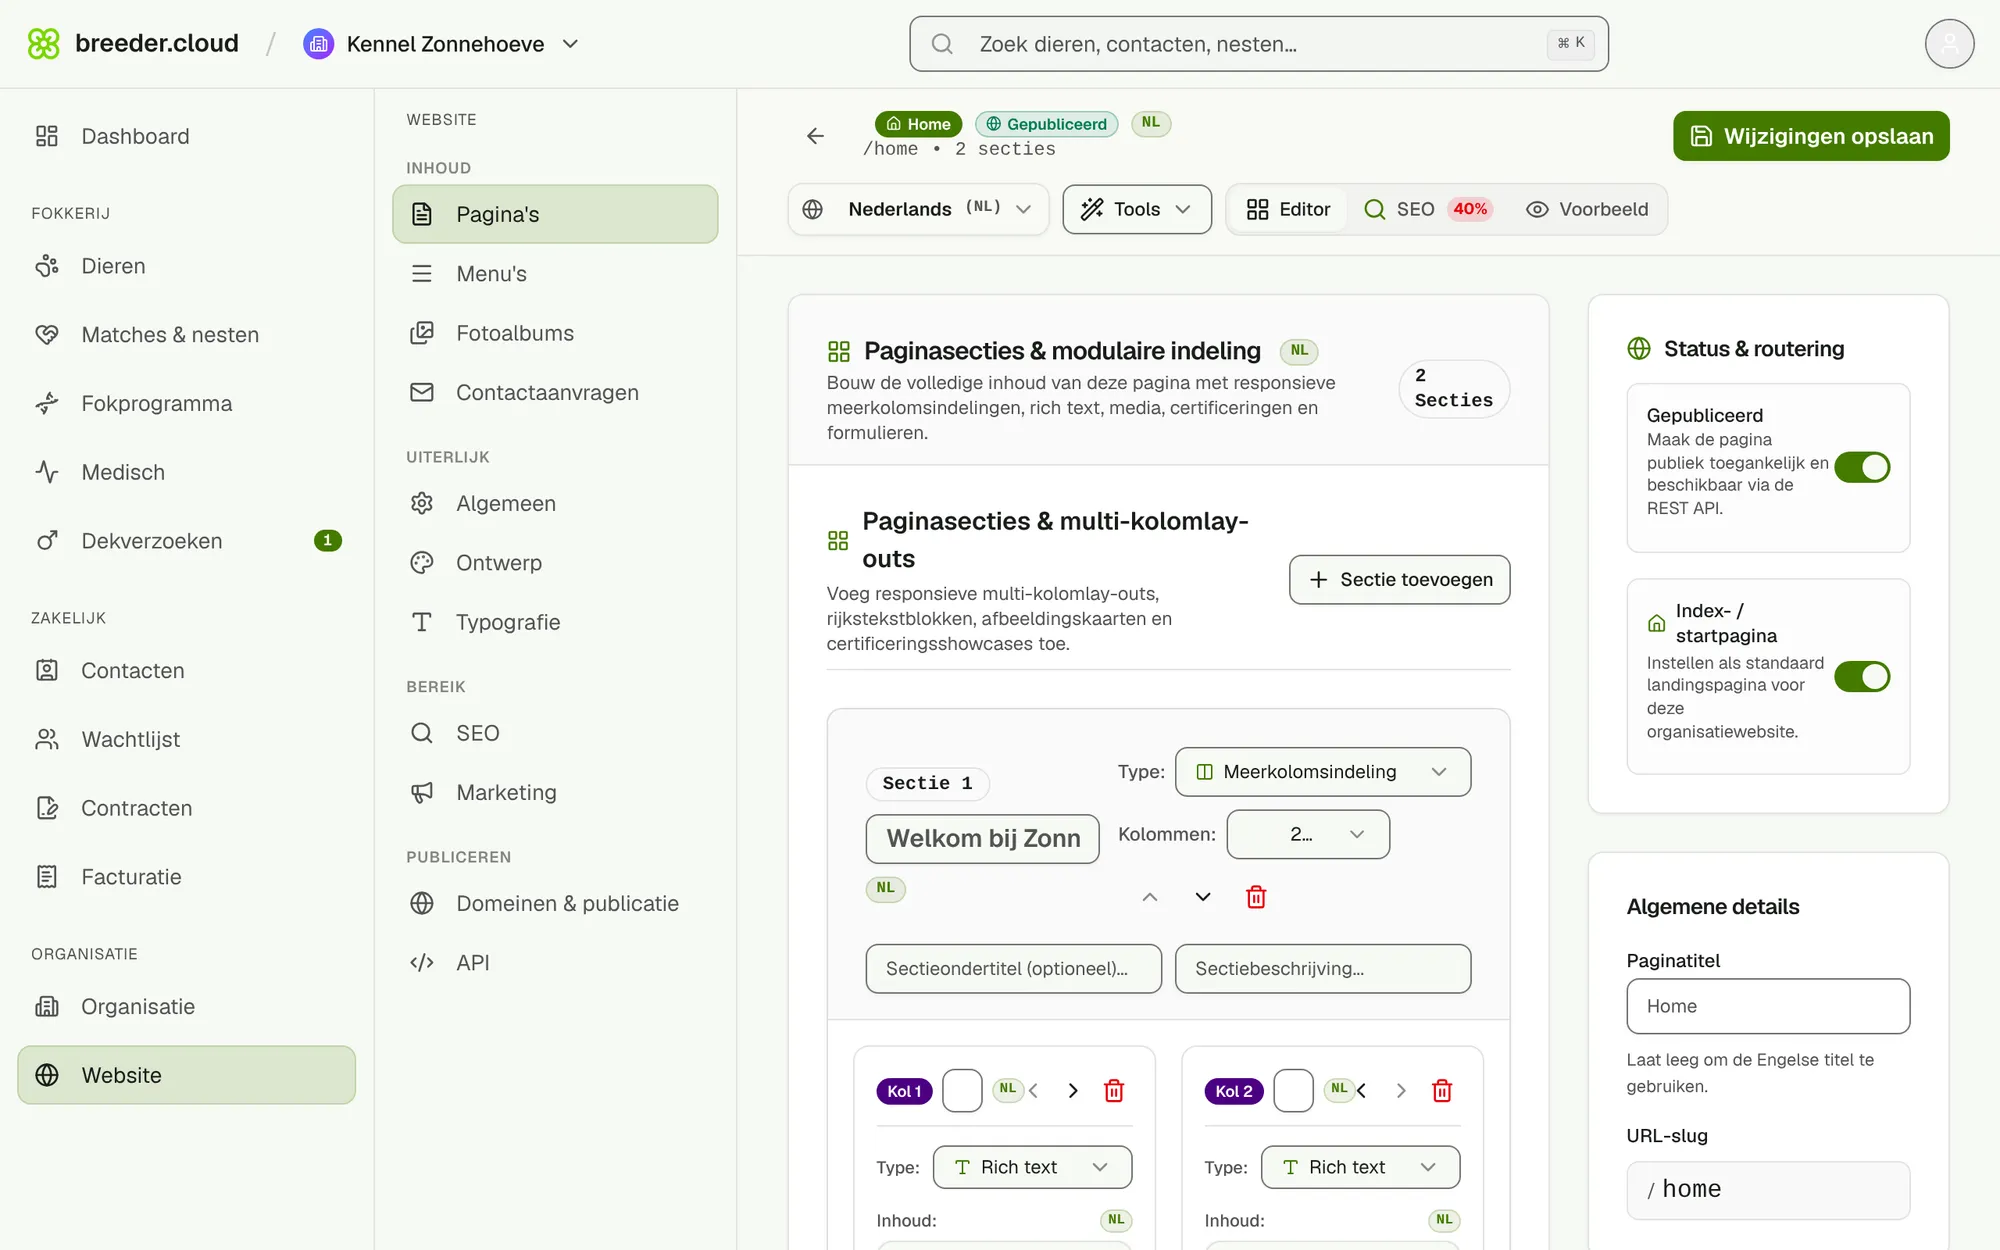
Task: Open Kol 1 Rich text type dropdown
Action: (1032, 1167)
